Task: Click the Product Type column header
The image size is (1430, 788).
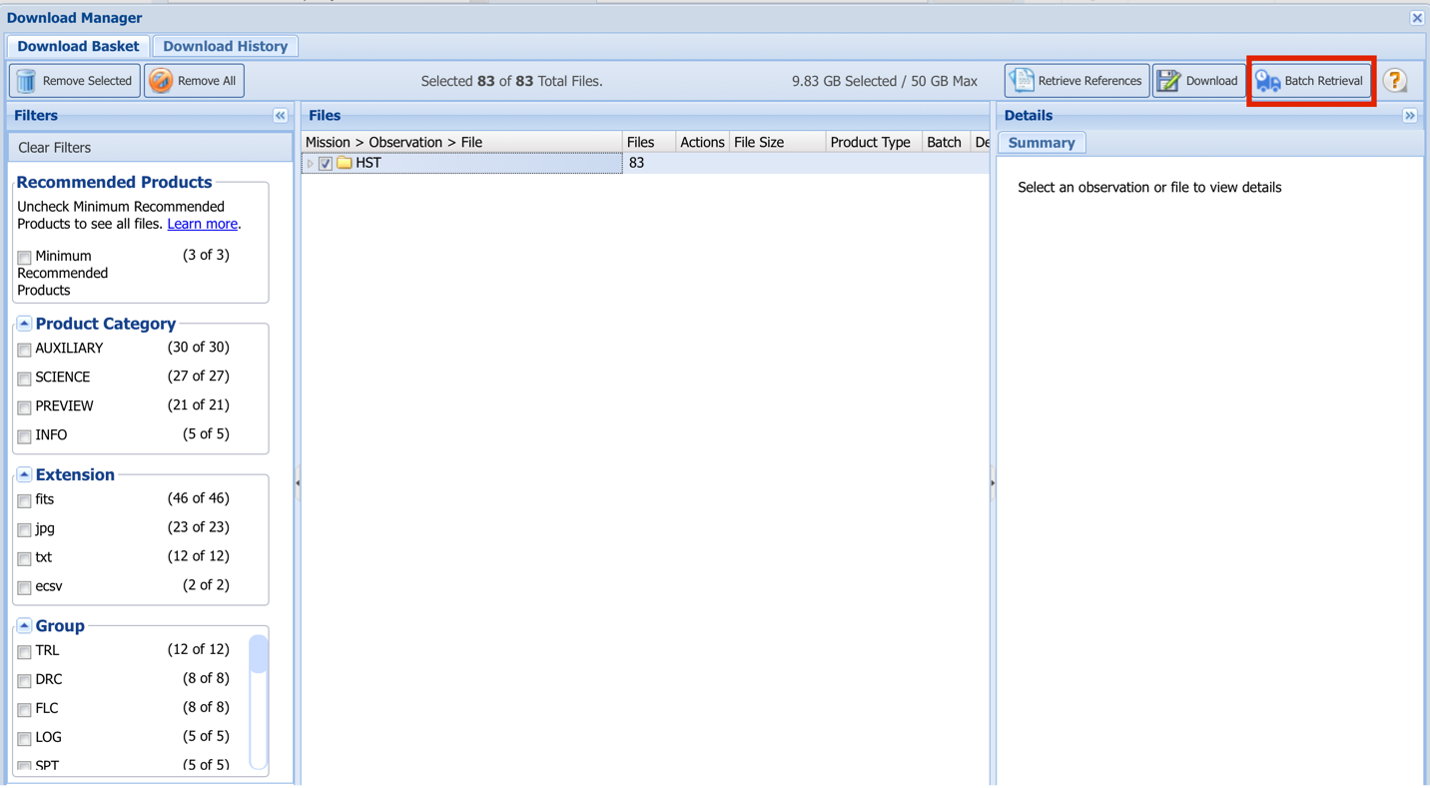Action: tap(874, 142)
